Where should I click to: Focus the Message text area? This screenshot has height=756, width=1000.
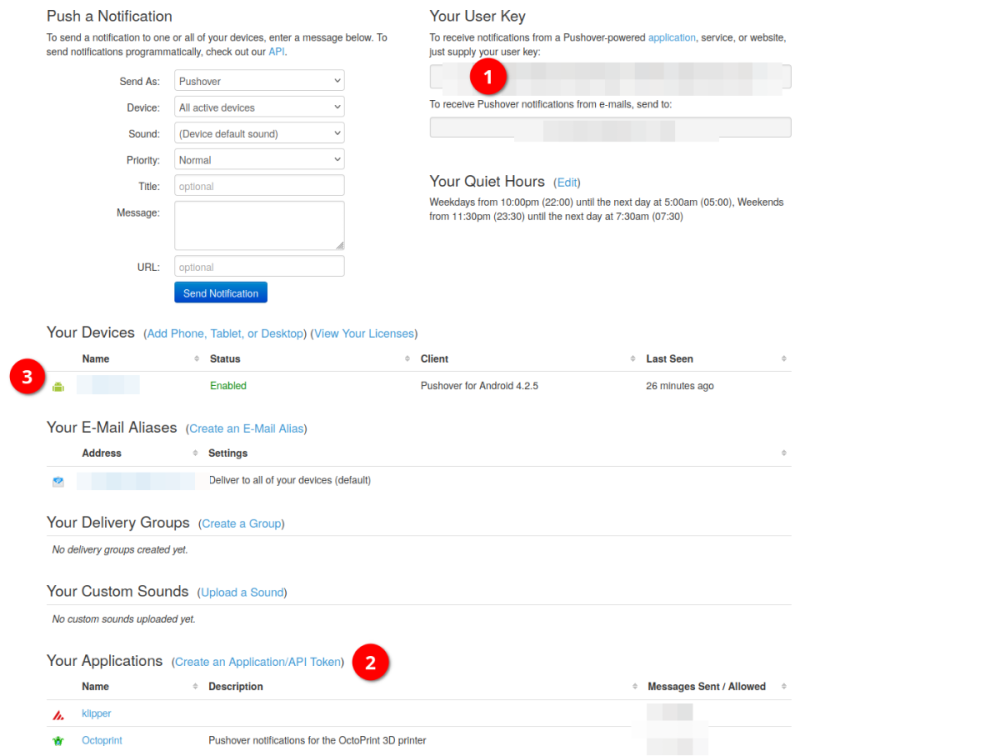[x=259, y=226]
